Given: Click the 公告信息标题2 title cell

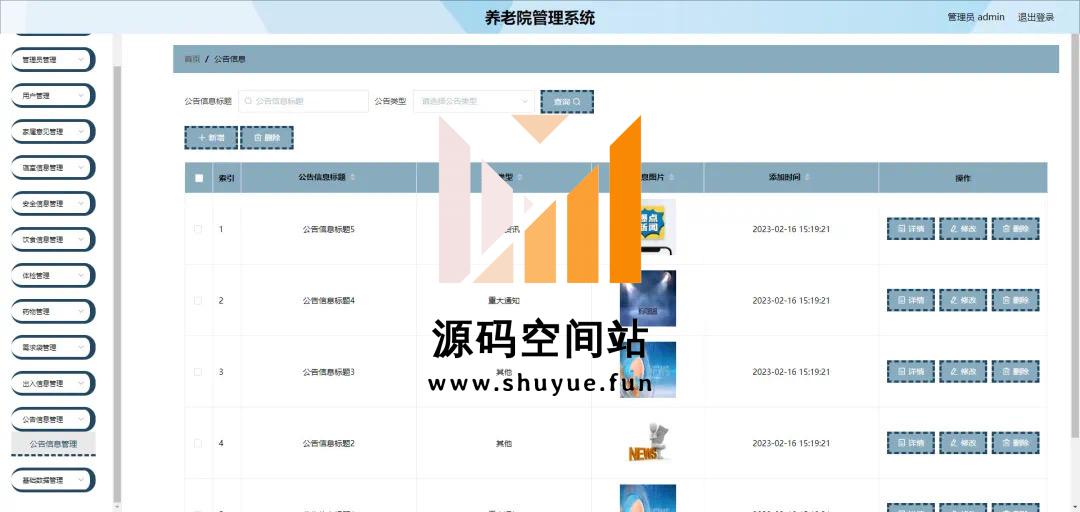Looking at the screenshot, I should 328,443.
